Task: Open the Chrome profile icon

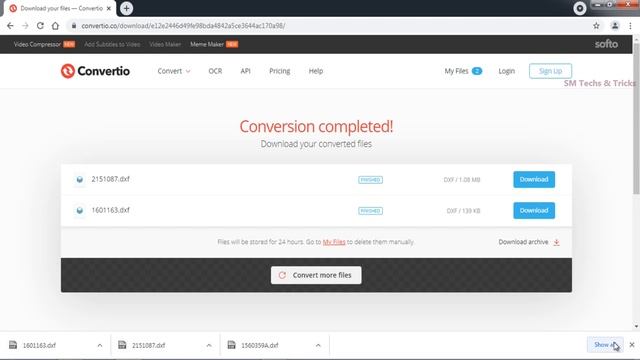Action: [615, 26]
